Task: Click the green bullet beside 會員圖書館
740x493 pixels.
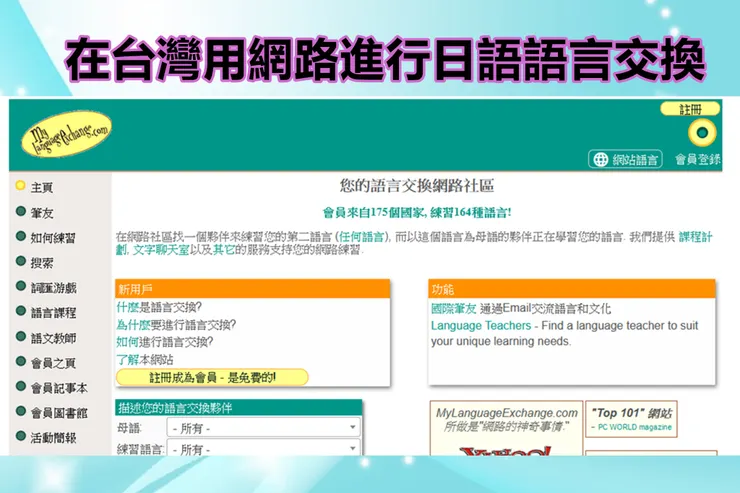Action: [20, 411]
